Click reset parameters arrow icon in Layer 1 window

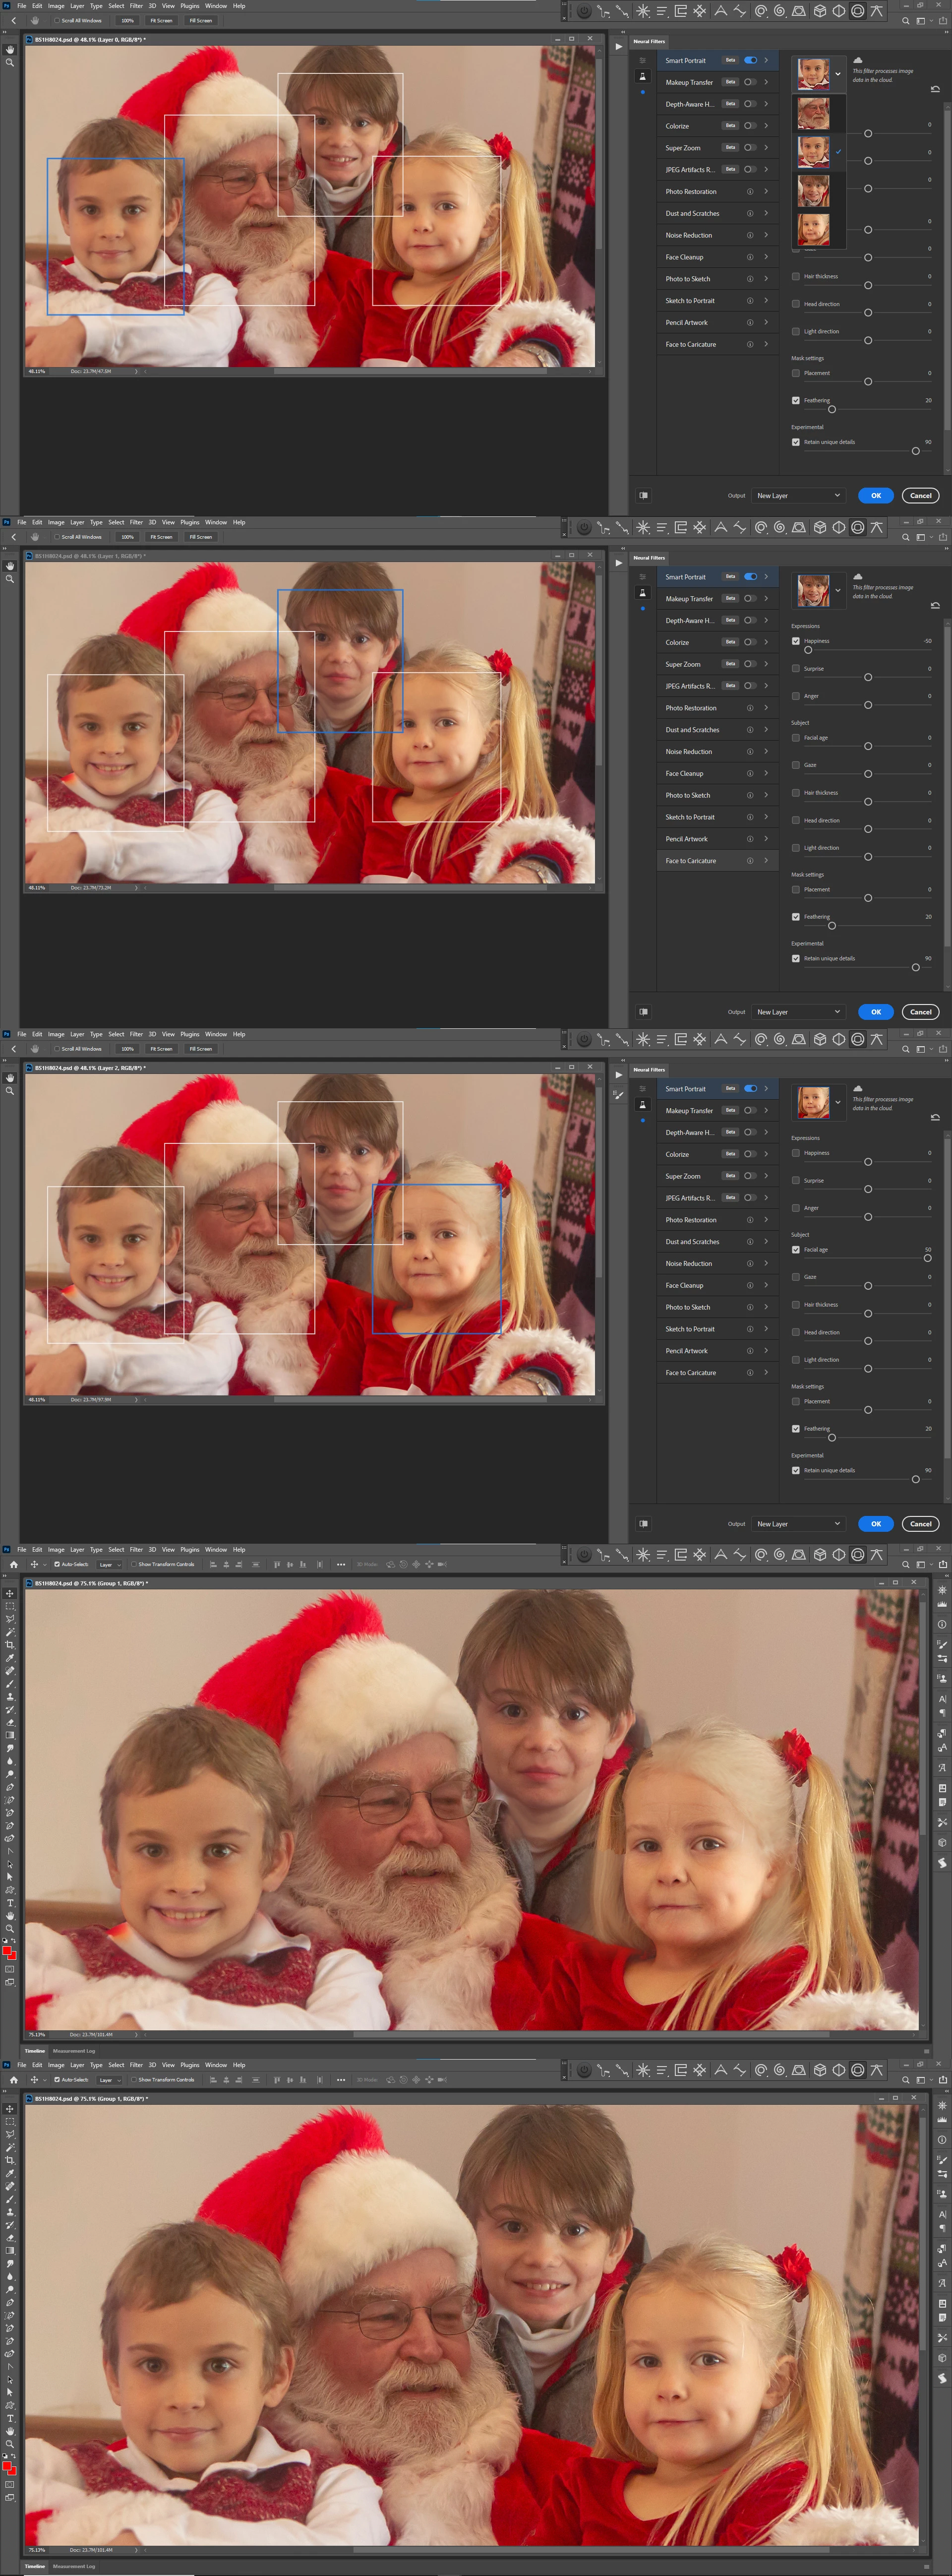point(935,605)
